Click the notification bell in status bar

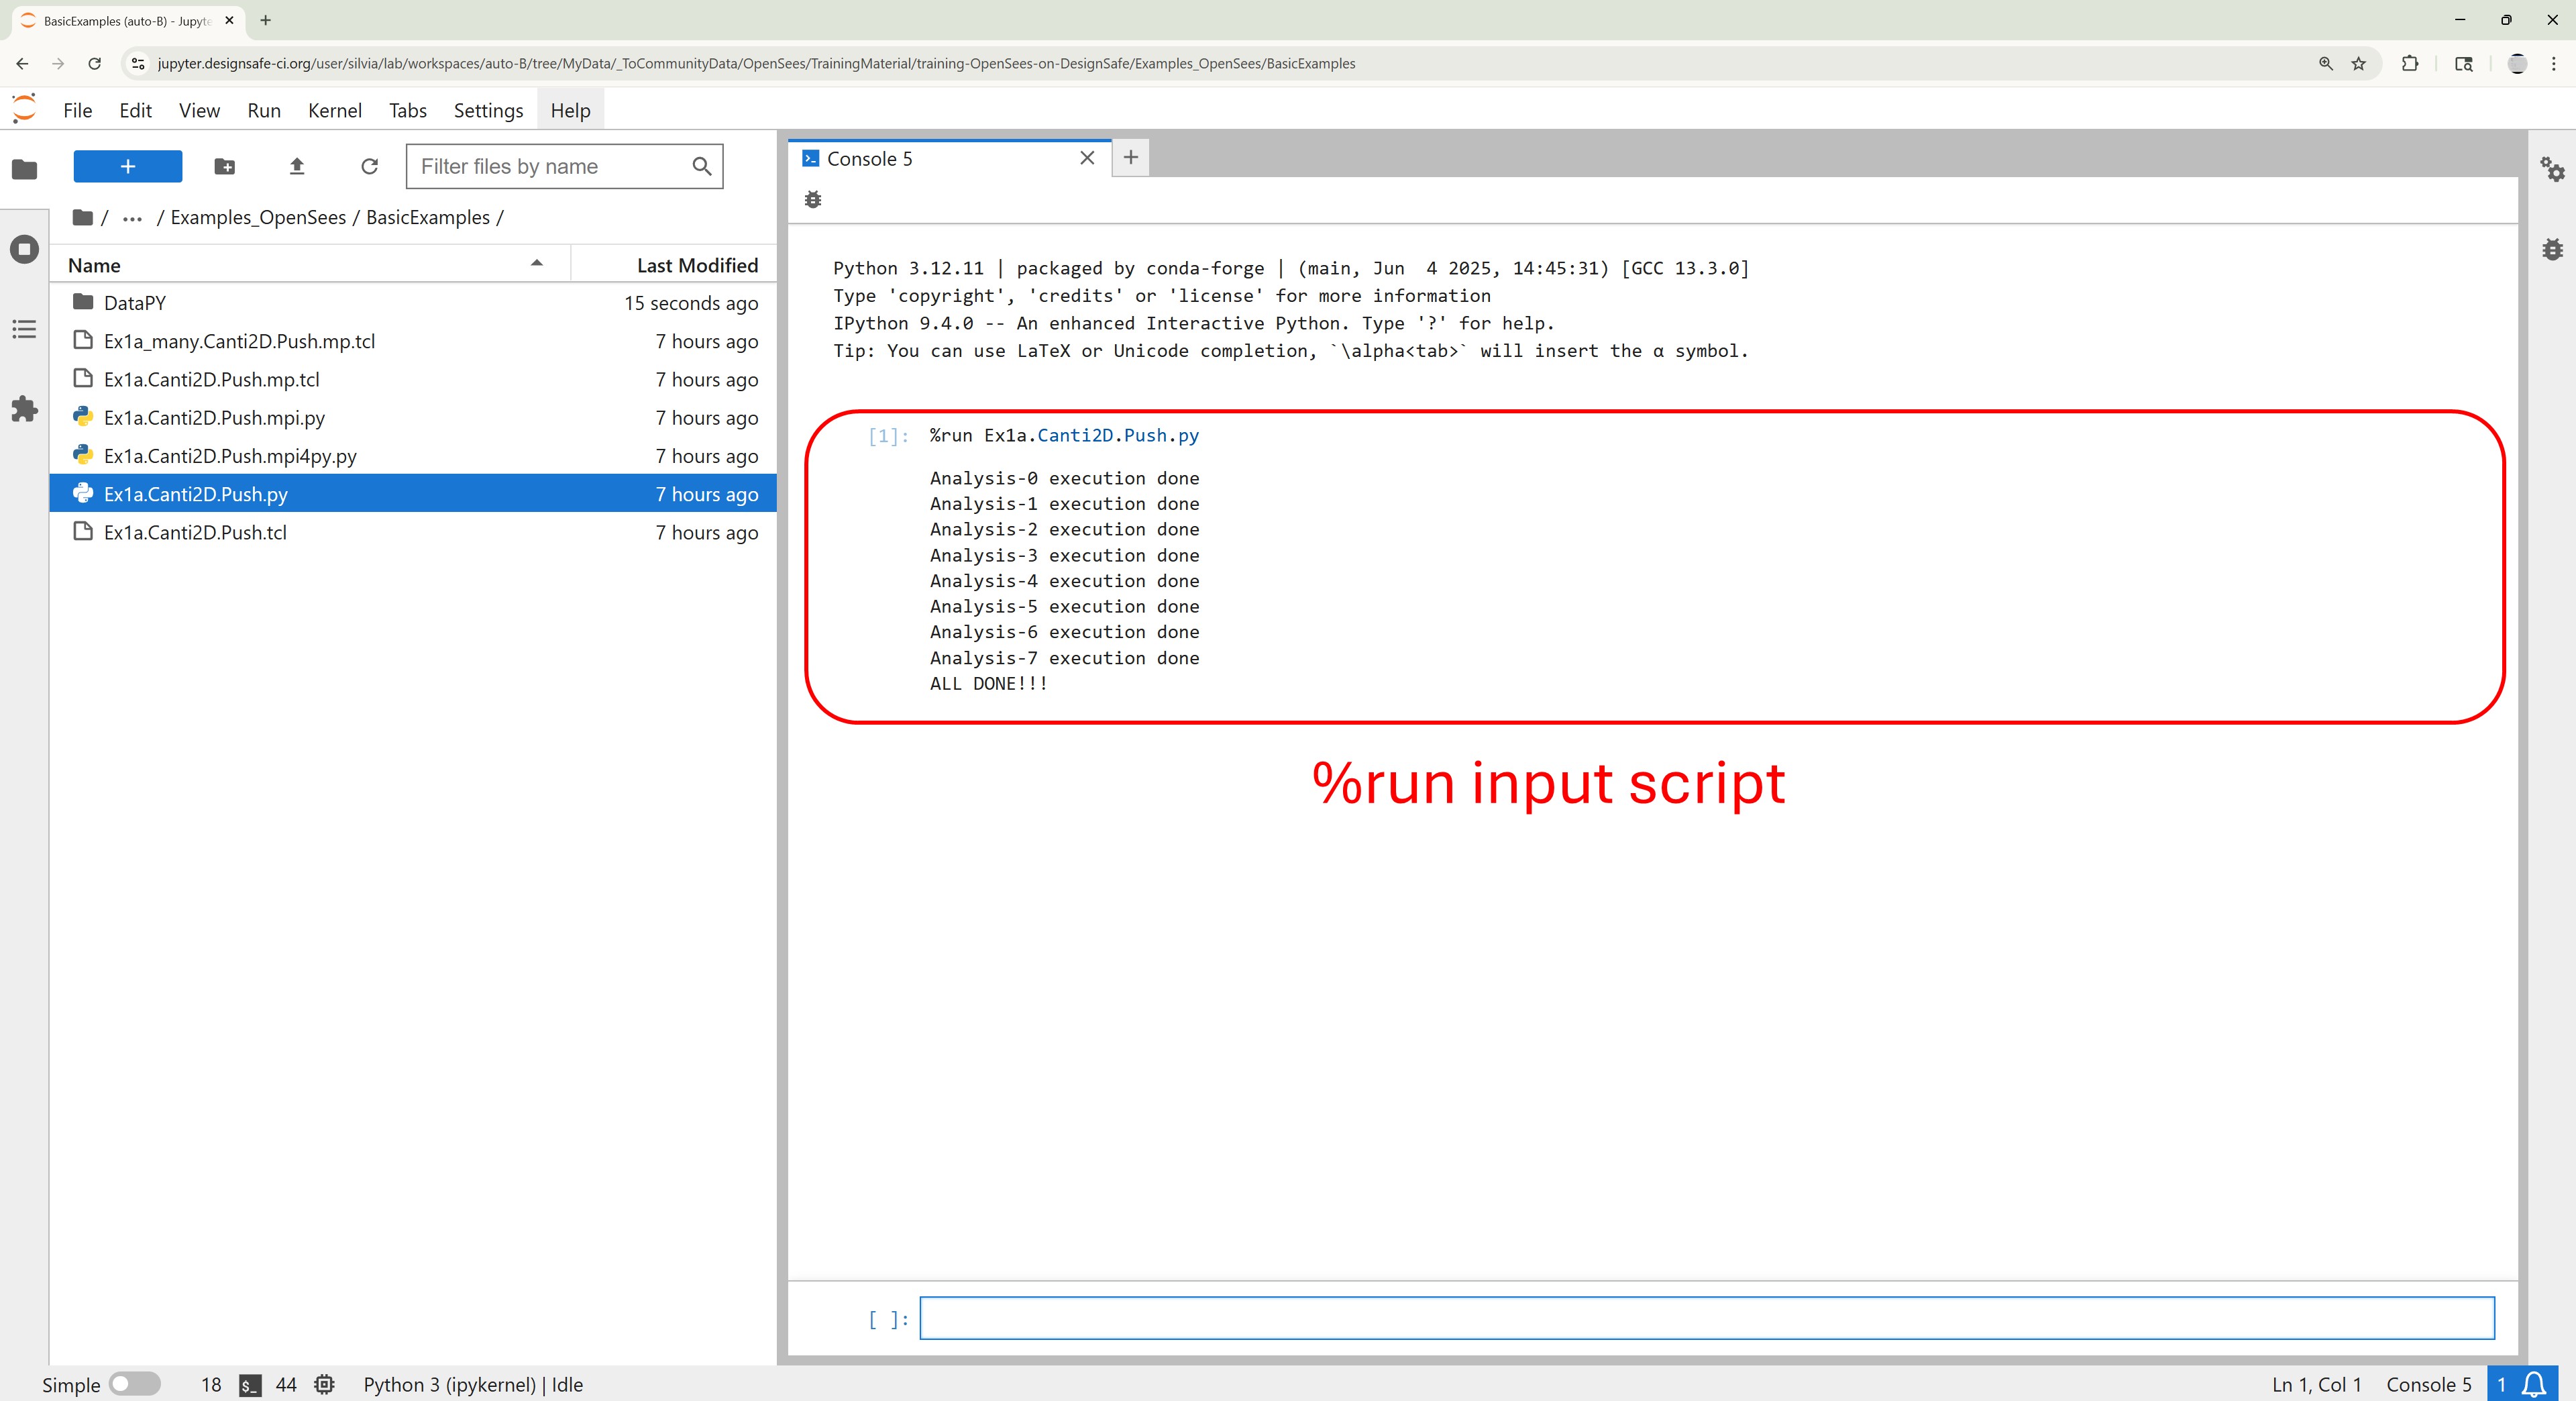click(x=2534, y=1384)
